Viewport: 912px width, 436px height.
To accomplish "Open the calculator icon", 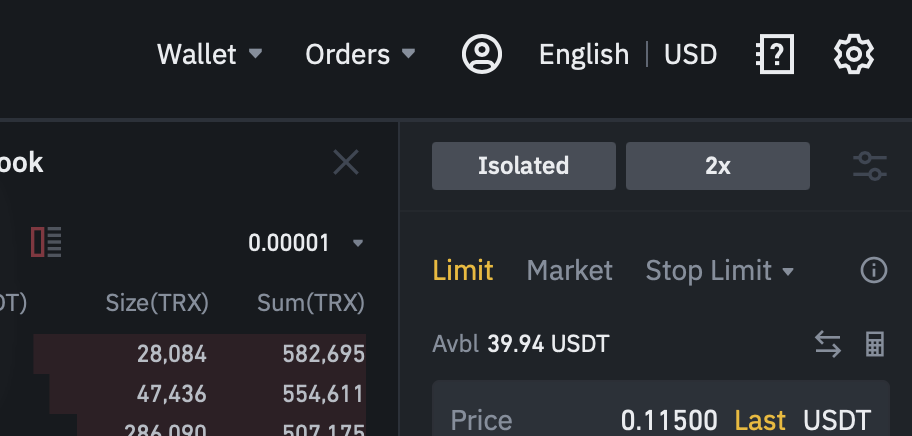I will click(875, 344).
